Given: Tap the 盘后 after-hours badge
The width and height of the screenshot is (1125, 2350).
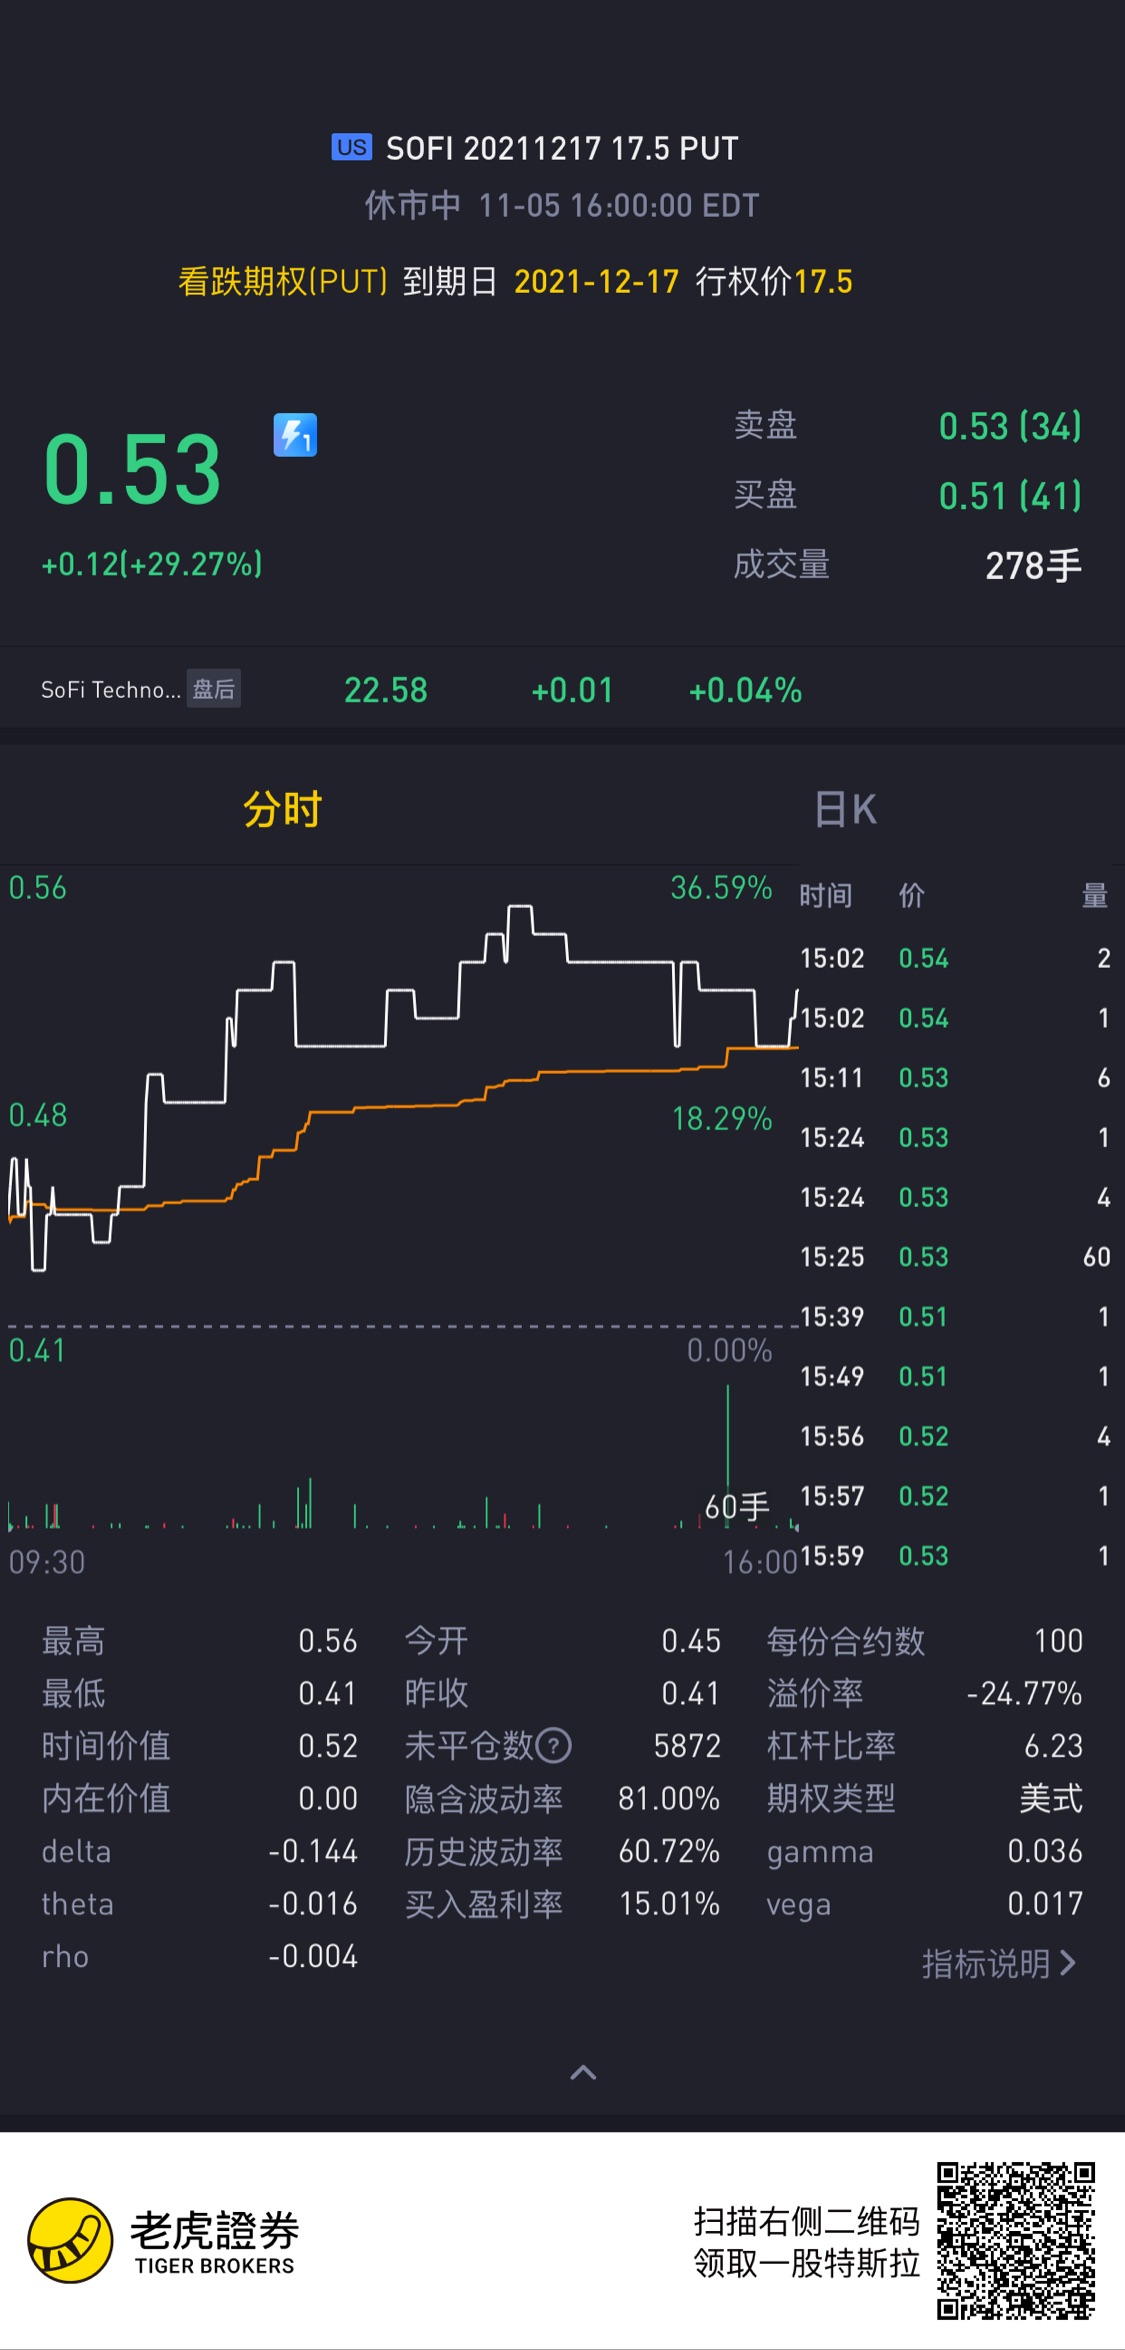Looking at the screenshot, I should [x=213, y=689].
